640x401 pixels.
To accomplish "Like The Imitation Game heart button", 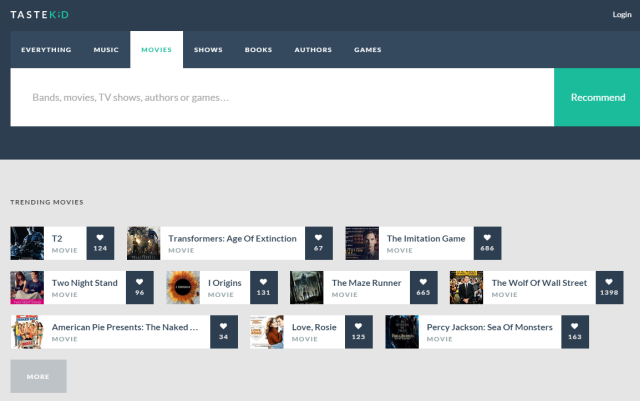I will pos(487,243).
